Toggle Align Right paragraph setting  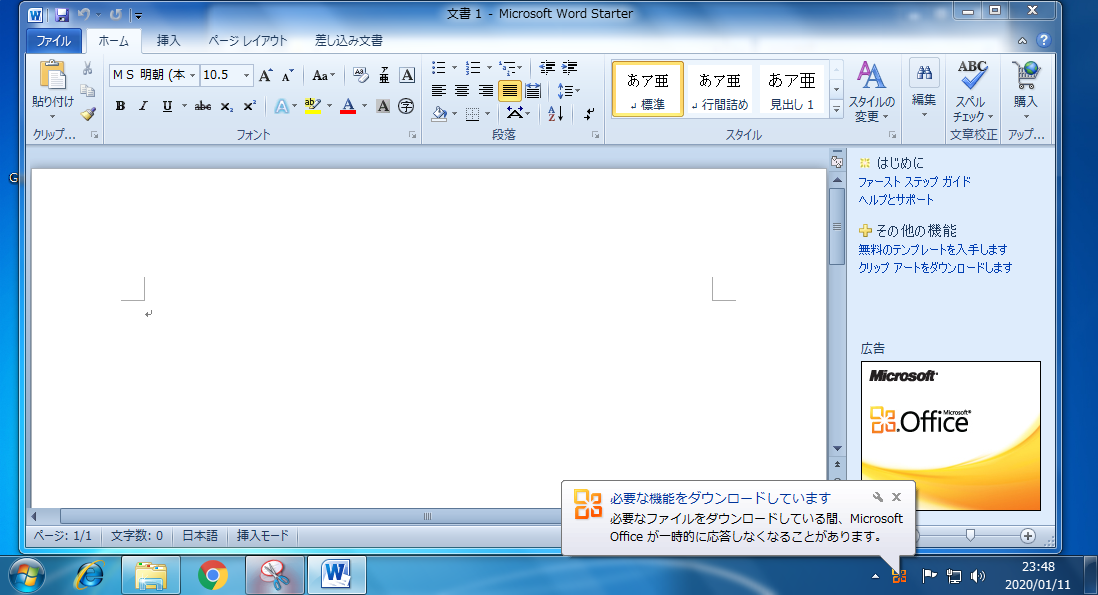tap(485, 90)
